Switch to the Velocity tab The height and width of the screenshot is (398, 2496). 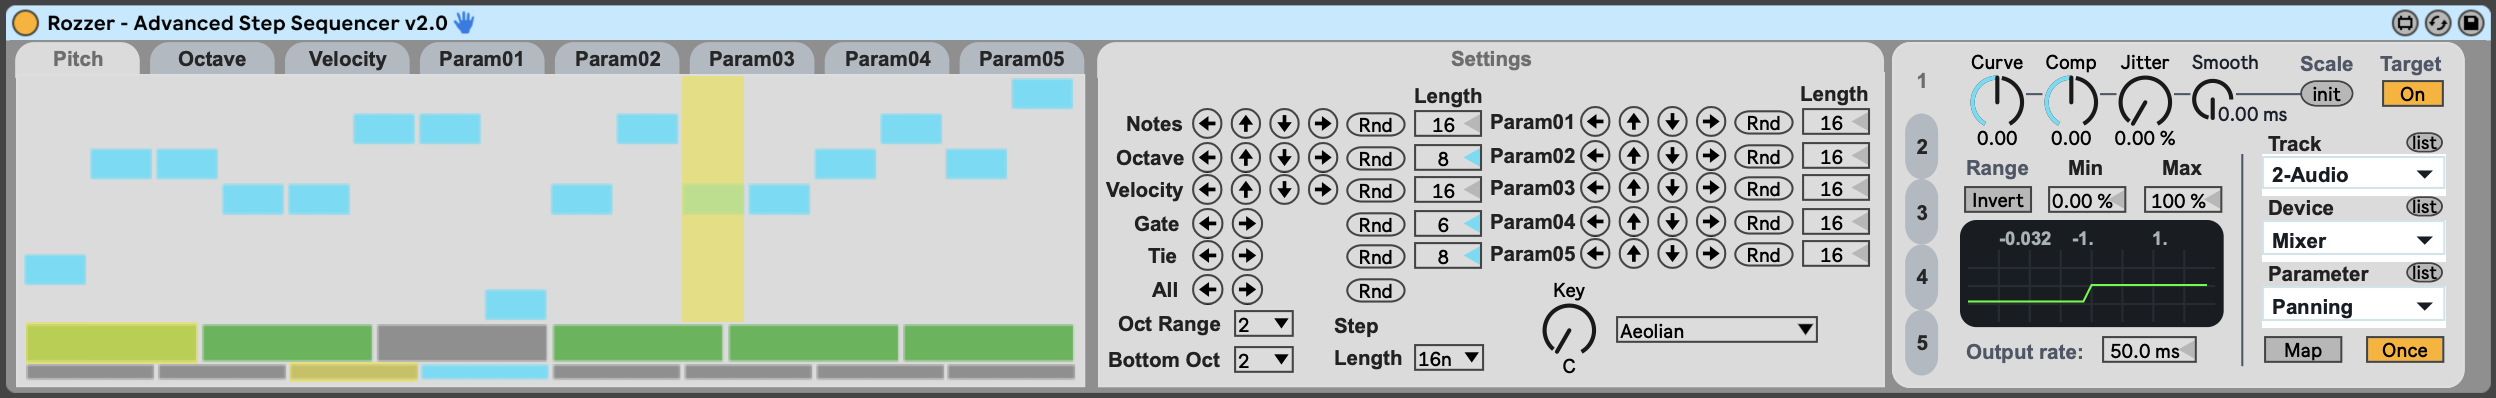tap(347, 59)
